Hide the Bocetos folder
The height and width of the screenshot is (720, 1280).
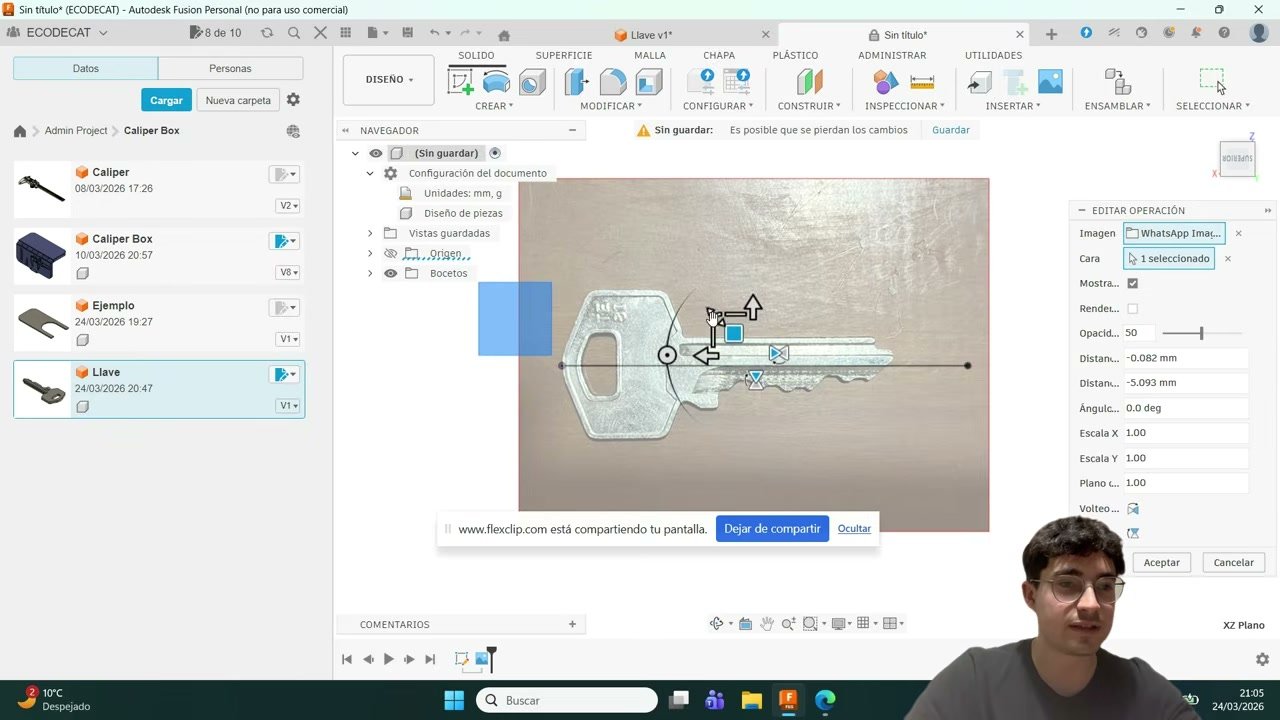pyautogui.click(x=391, y=273)
